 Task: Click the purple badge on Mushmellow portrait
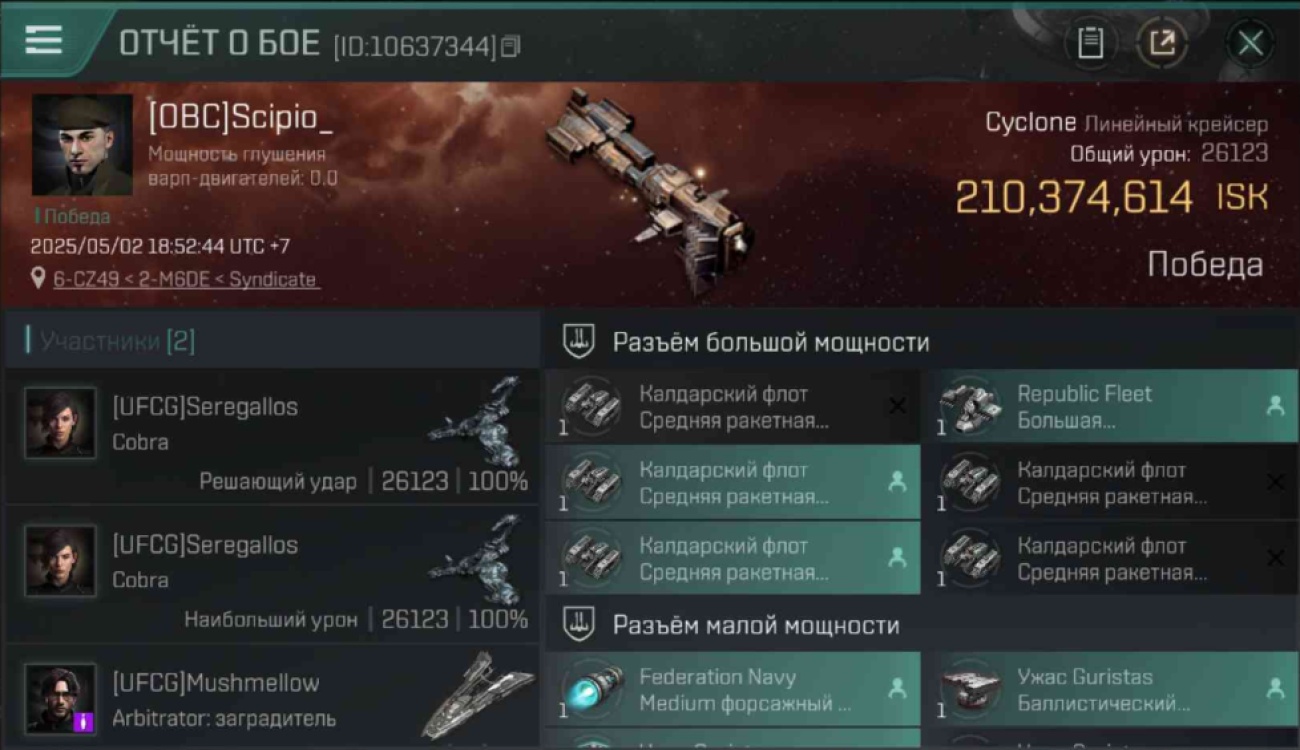(83, 721)
